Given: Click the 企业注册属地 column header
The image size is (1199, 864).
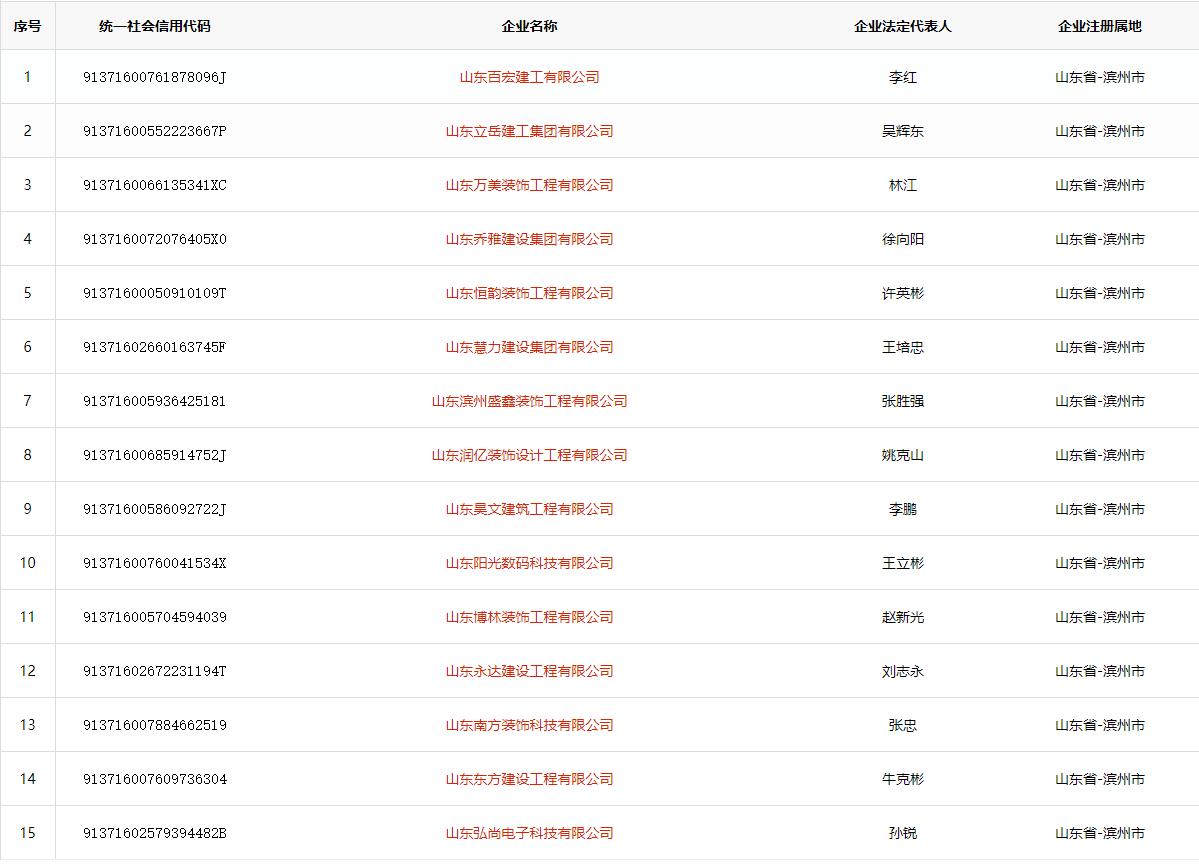Looking at the screenshot, I should point(1099,26).
